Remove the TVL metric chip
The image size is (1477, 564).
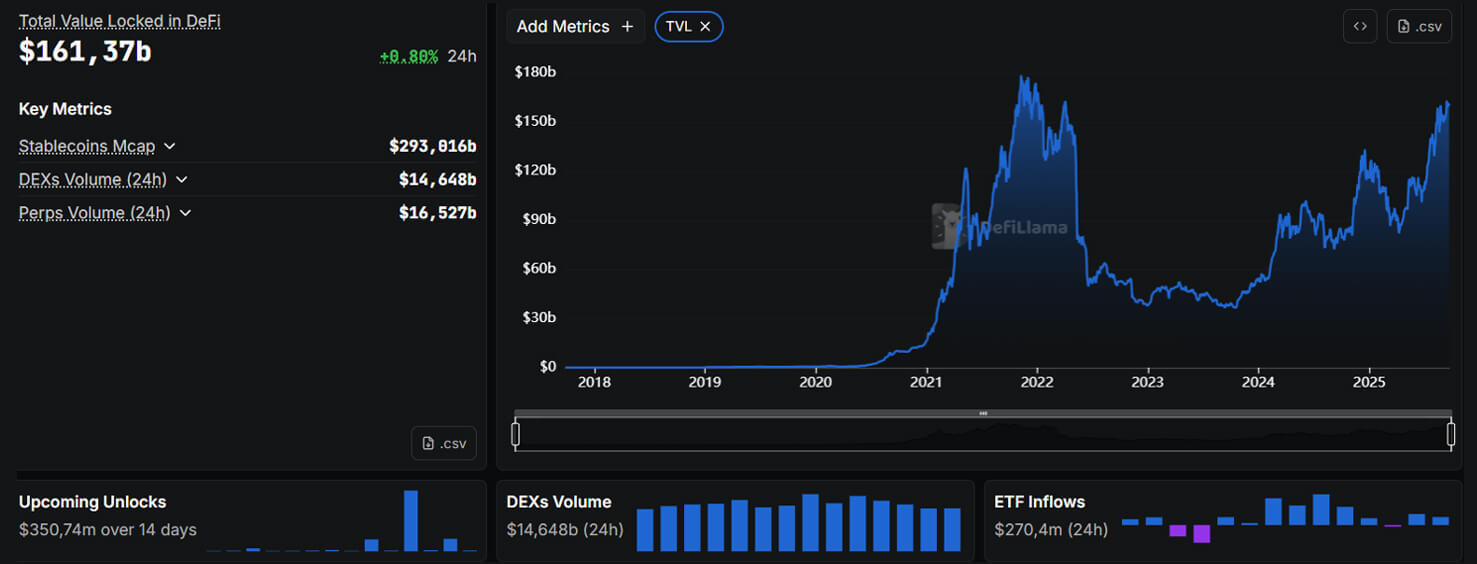(705, 27)
